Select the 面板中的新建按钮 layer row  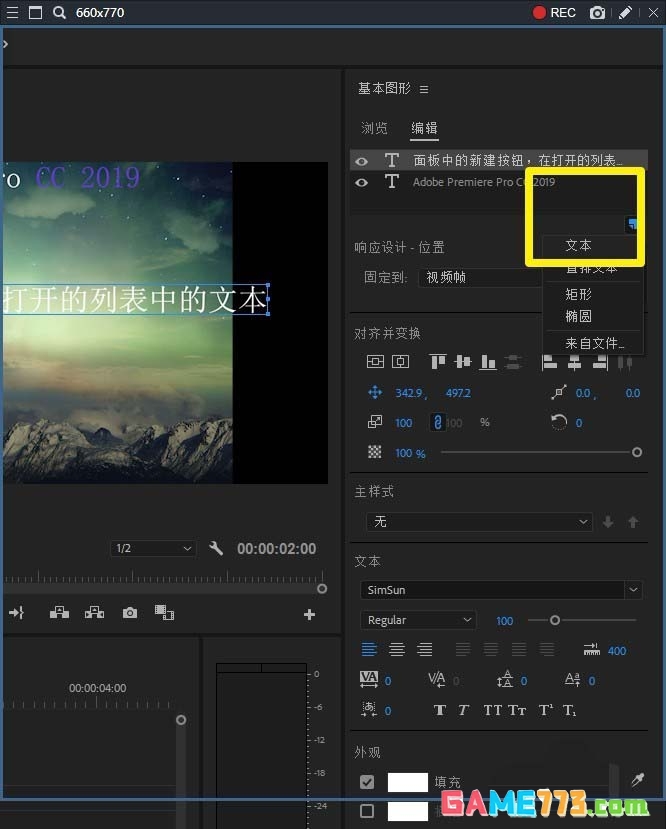pos(498,160)
